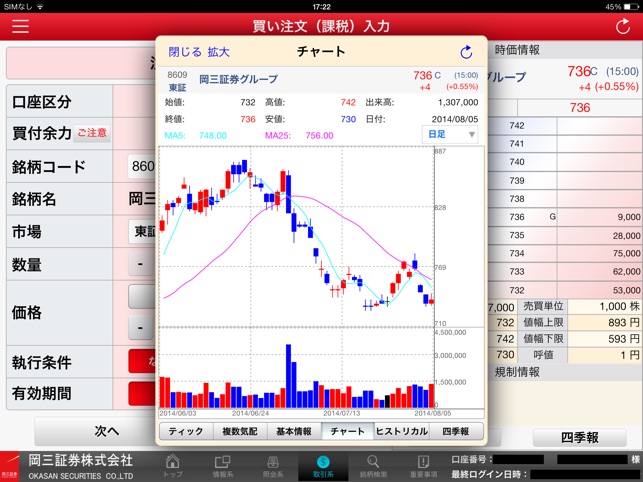Tap the tallest blue volume bar
Screen dimensions: 643x482
288,376
